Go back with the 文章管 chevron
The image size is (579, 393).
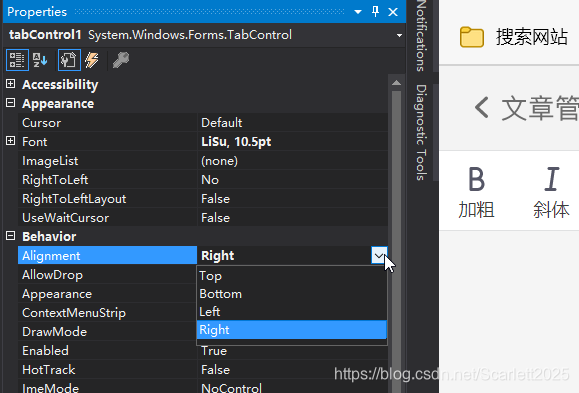coord(482,107)
